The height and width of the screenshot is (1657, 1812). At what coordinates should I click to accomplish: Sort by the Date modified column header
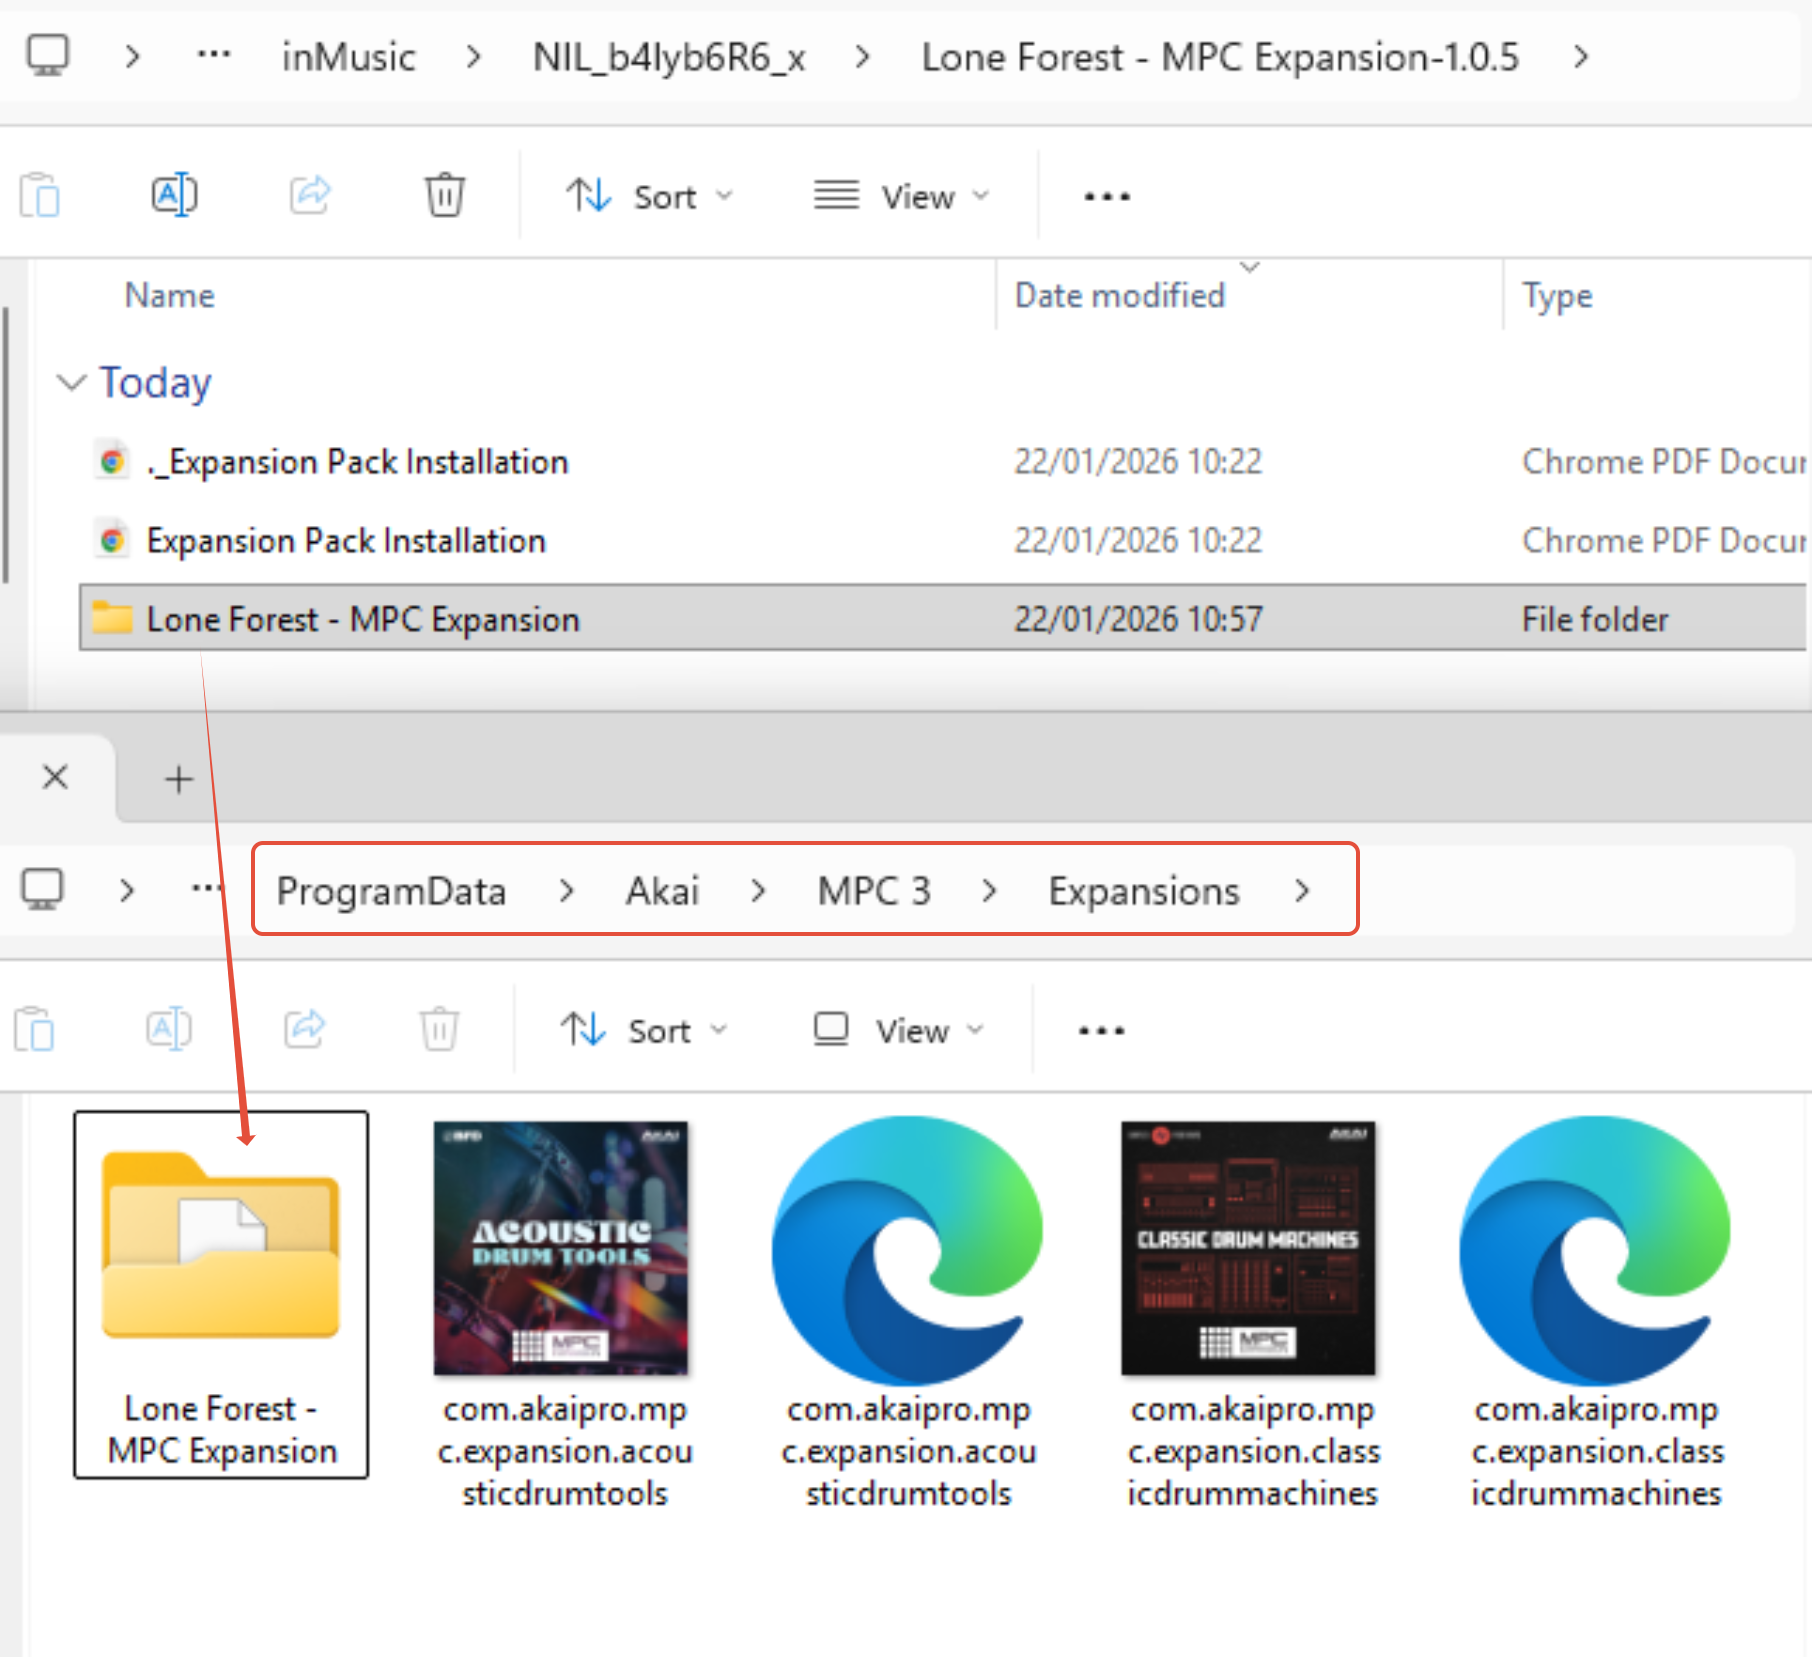(1120, 296)
